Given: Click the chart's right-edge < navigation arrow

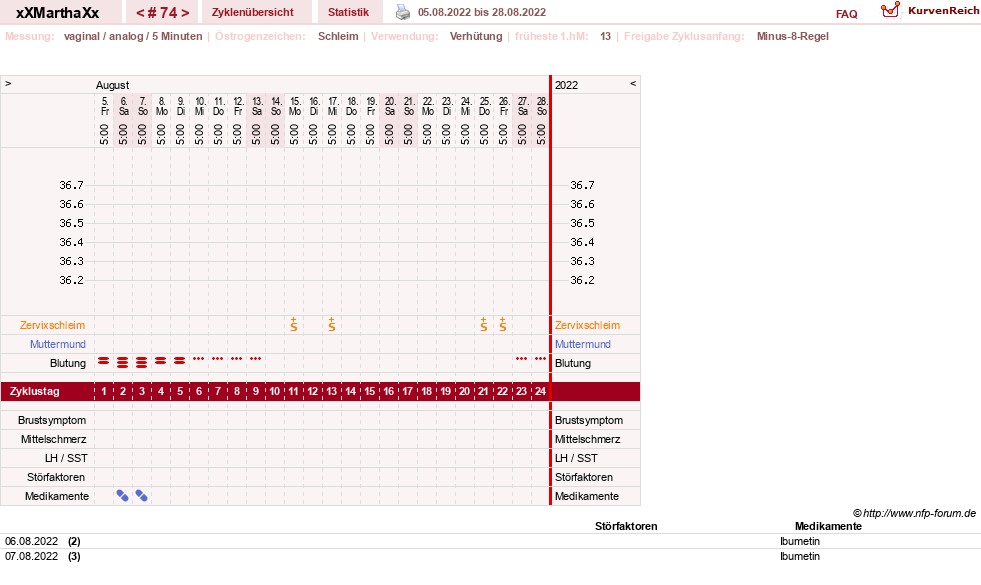Looking at the screenshot, I should pos(633,83).
